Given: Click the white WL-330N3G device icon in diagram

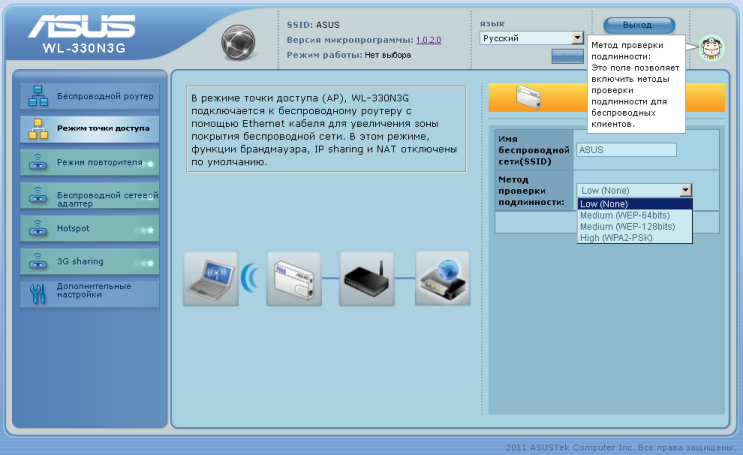Looking at the screenshot, I should point(294,279).
